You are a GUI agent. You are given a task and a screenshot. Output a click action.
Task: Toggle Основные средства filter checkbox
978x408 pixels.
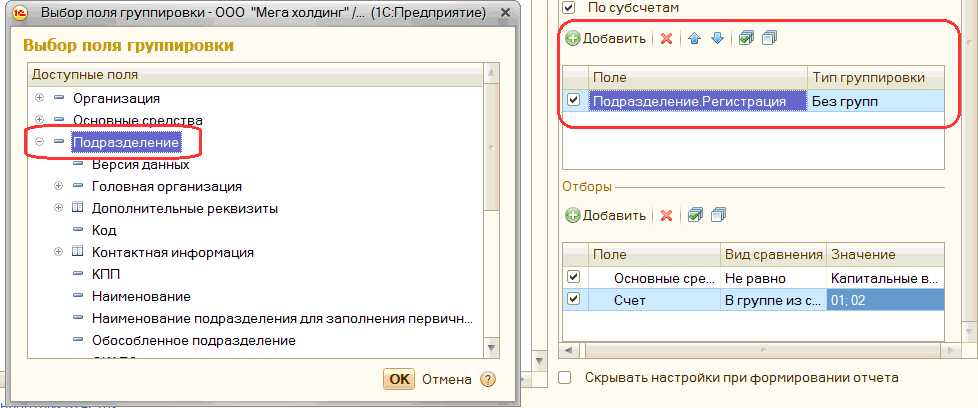coord(574,276)
